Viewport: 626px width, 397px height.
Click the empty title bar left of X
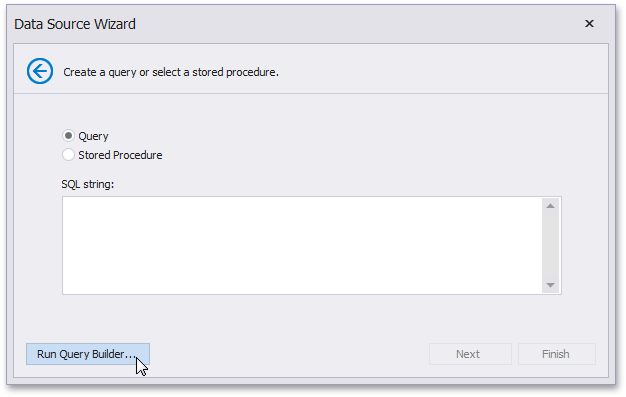click(x=359, y=24)
